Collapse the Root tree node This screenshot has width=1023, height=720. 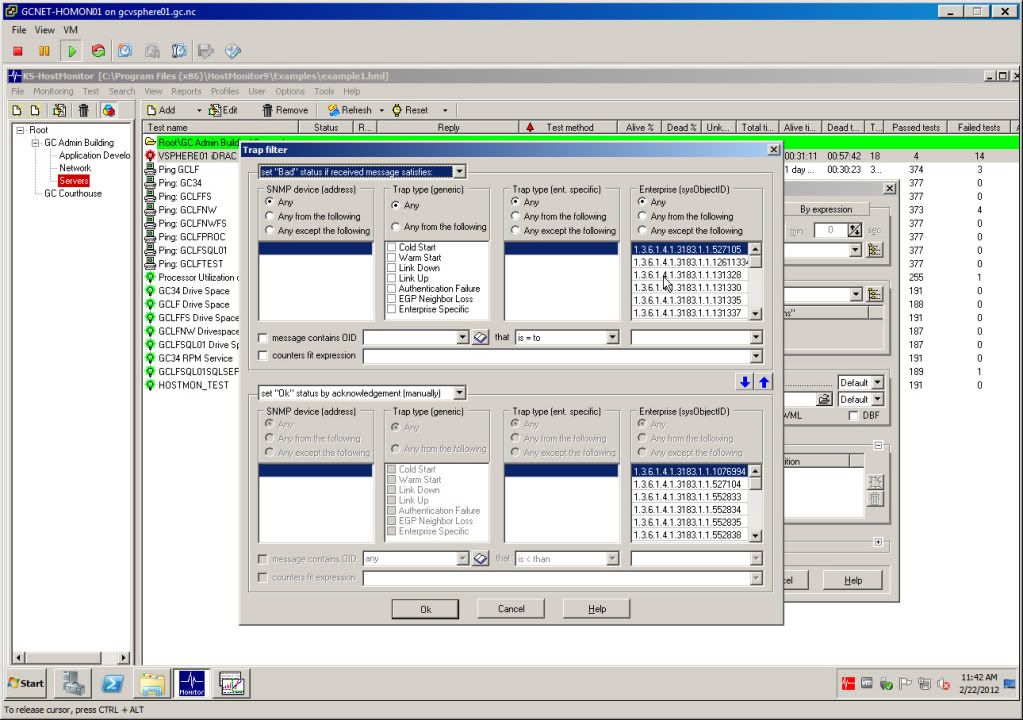(x=20, y=130)
